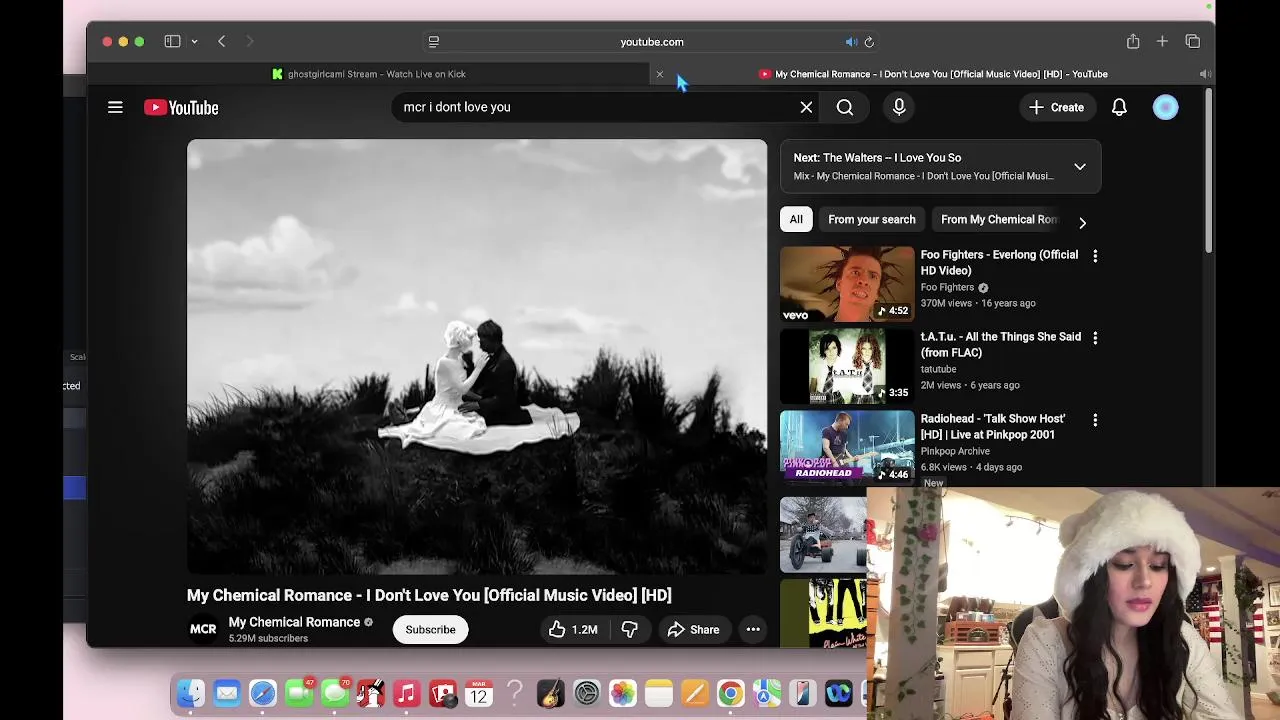Open Photos from the Dock
Image resolution: width=1280 pixels, height=720 pixels.
click(x=622, y=693)
